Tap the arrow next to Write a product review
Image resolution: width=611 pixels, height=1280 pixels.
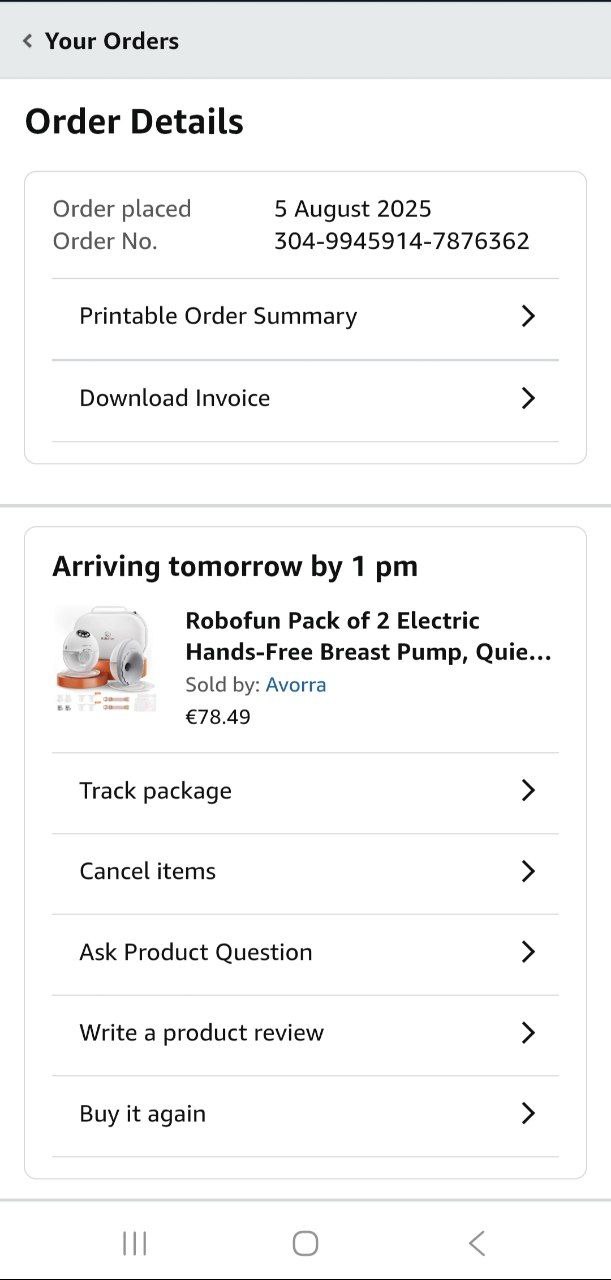(528, 1033)
